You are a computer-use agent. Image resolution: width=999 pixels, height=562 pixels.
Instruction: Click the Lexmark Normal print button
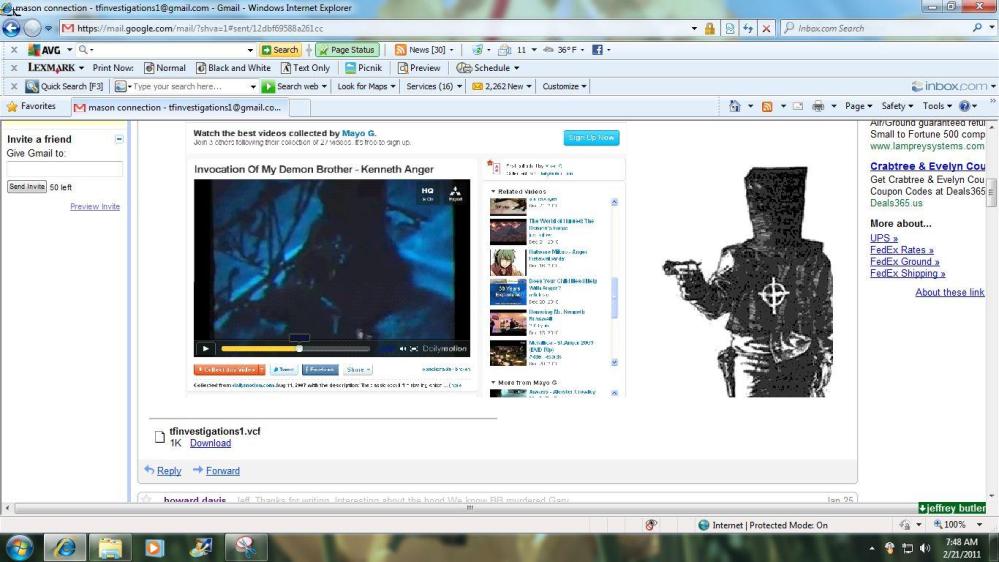pos(164,68)
